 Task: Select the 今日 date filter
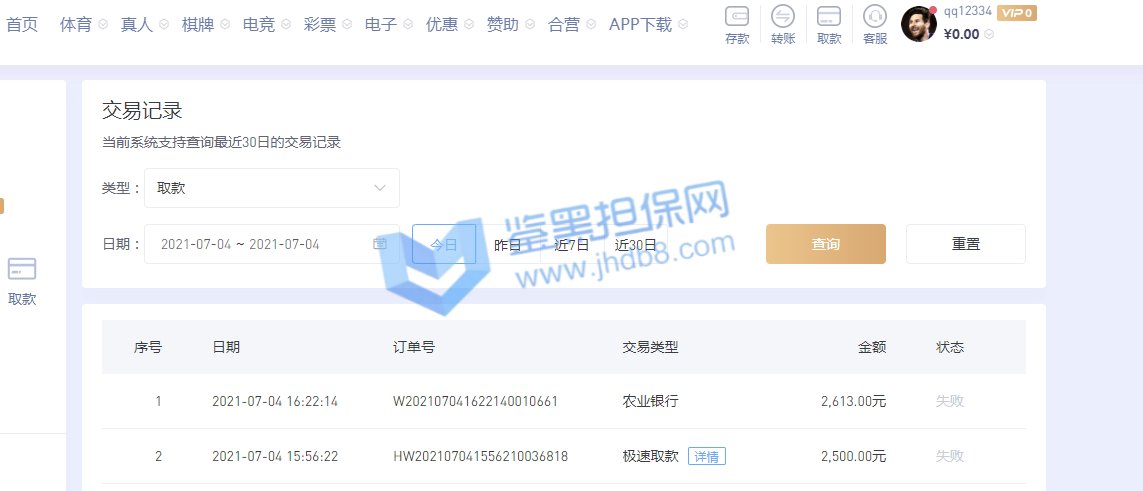pos(444,244)
